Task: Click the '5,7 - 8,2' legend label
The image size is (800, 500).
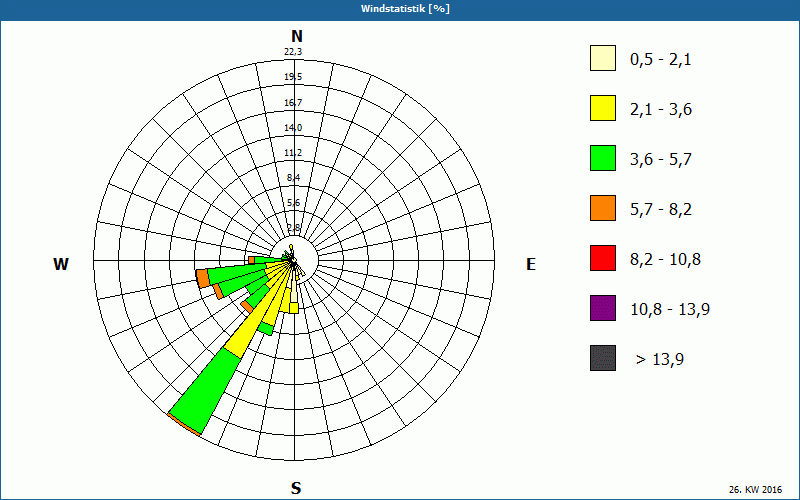Action: [661, 210]
